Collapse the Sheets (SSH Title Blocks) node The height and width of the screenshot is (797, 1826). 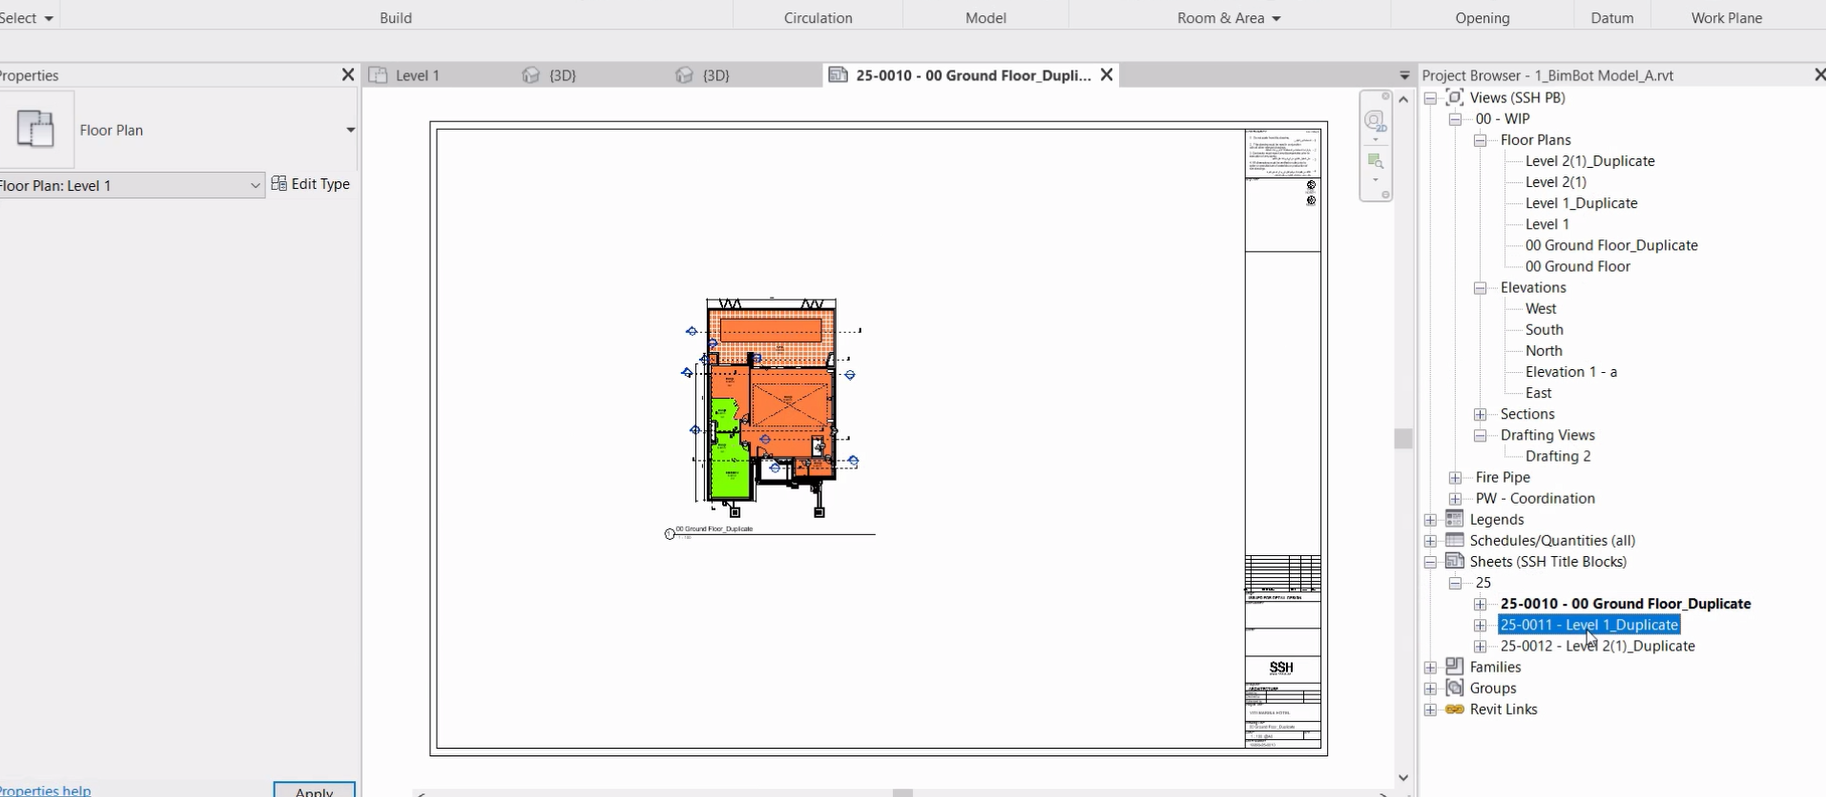click(x=1431, y=562)
